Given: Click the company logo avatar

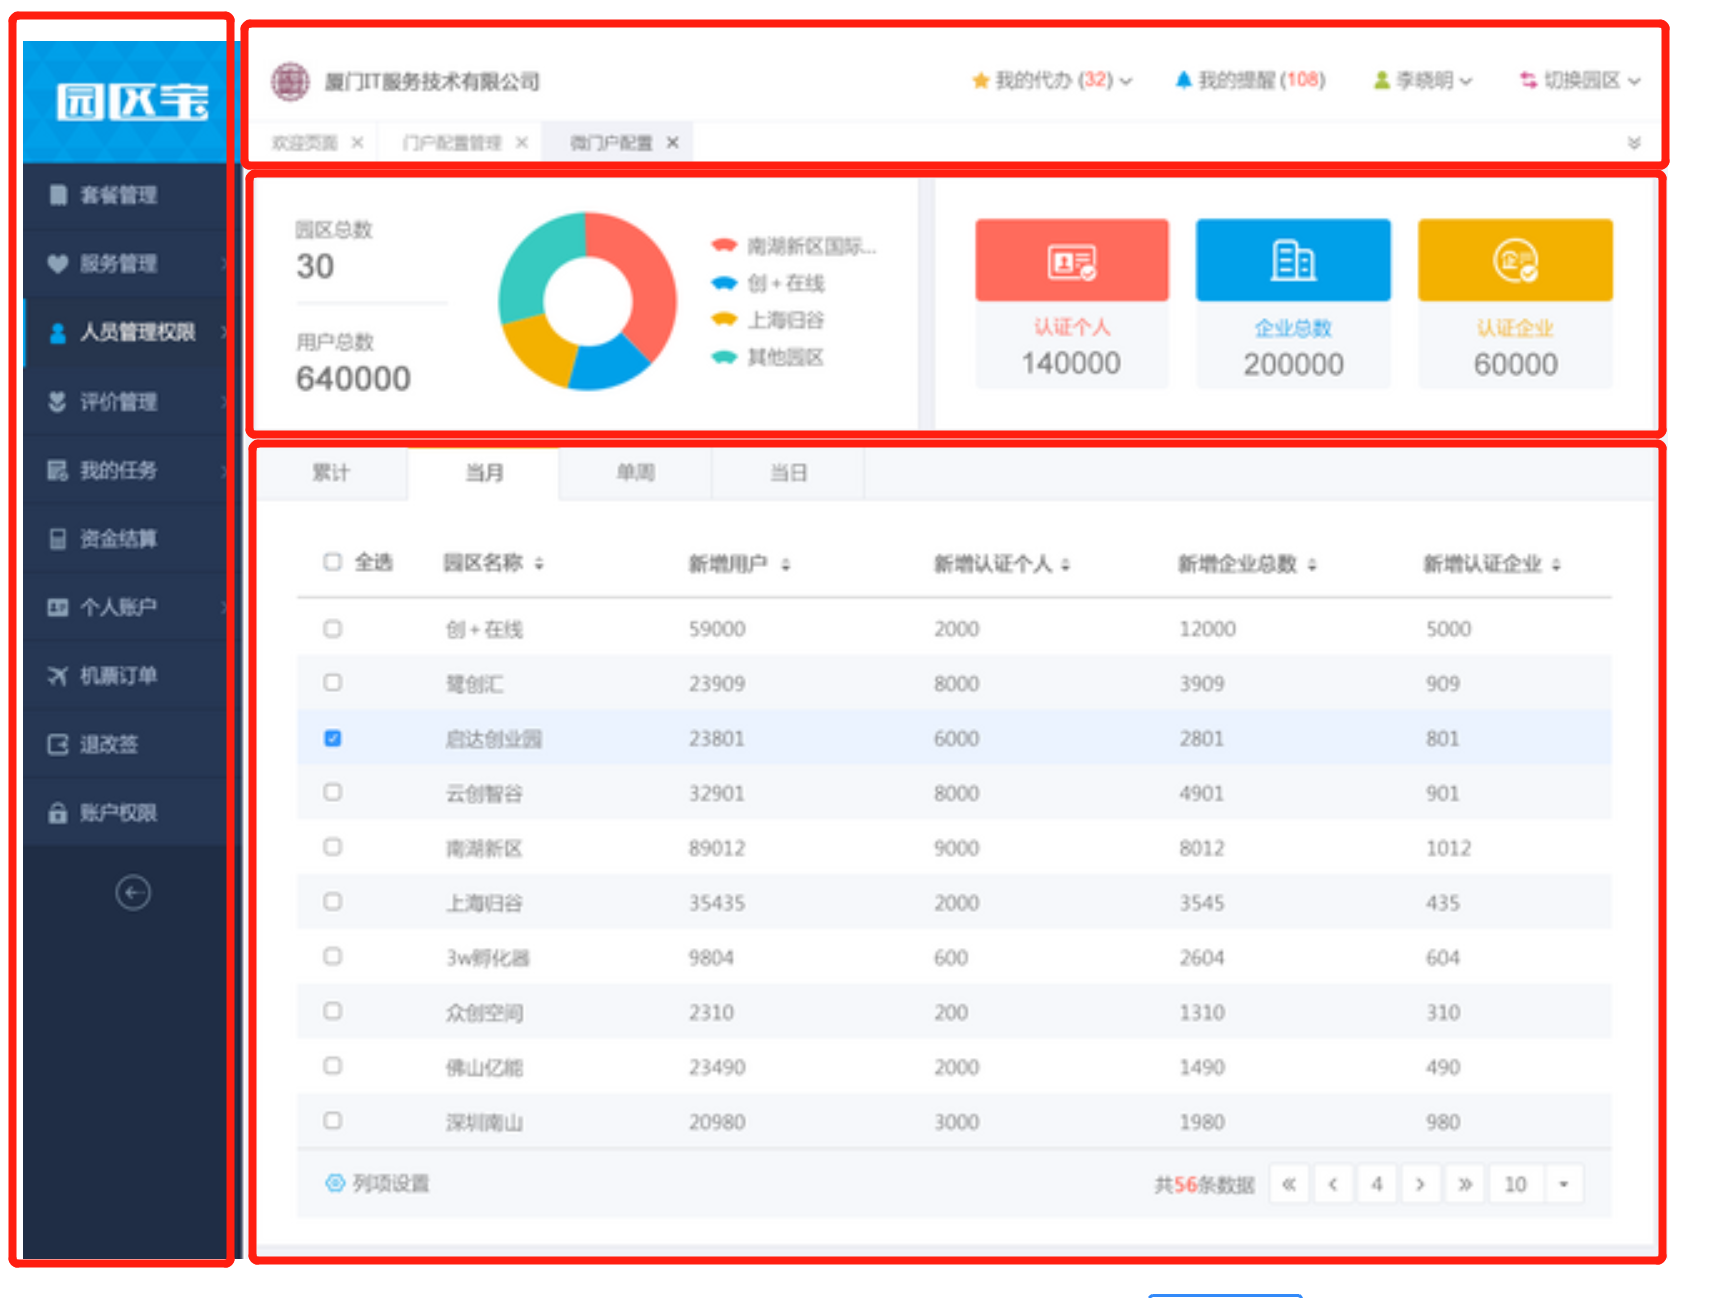Looking at the screenshot, I should tap(291, 81).
